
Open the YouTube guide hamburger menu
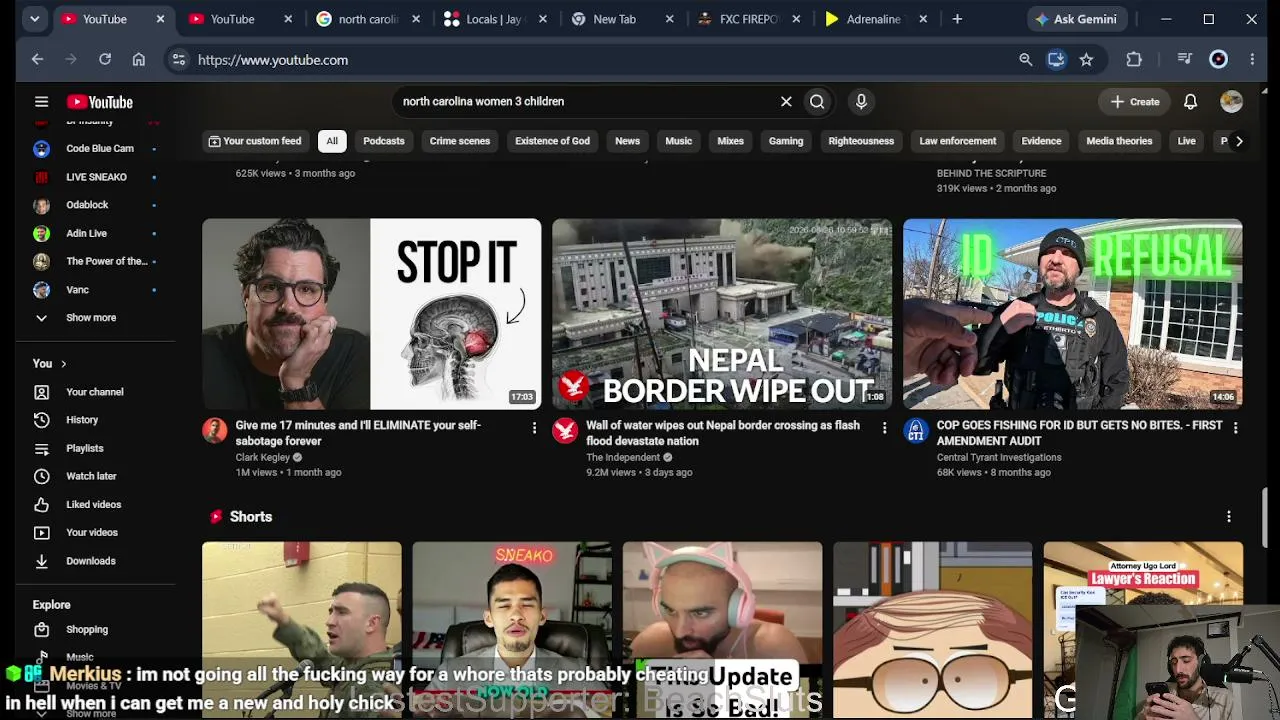click(41, 101)
